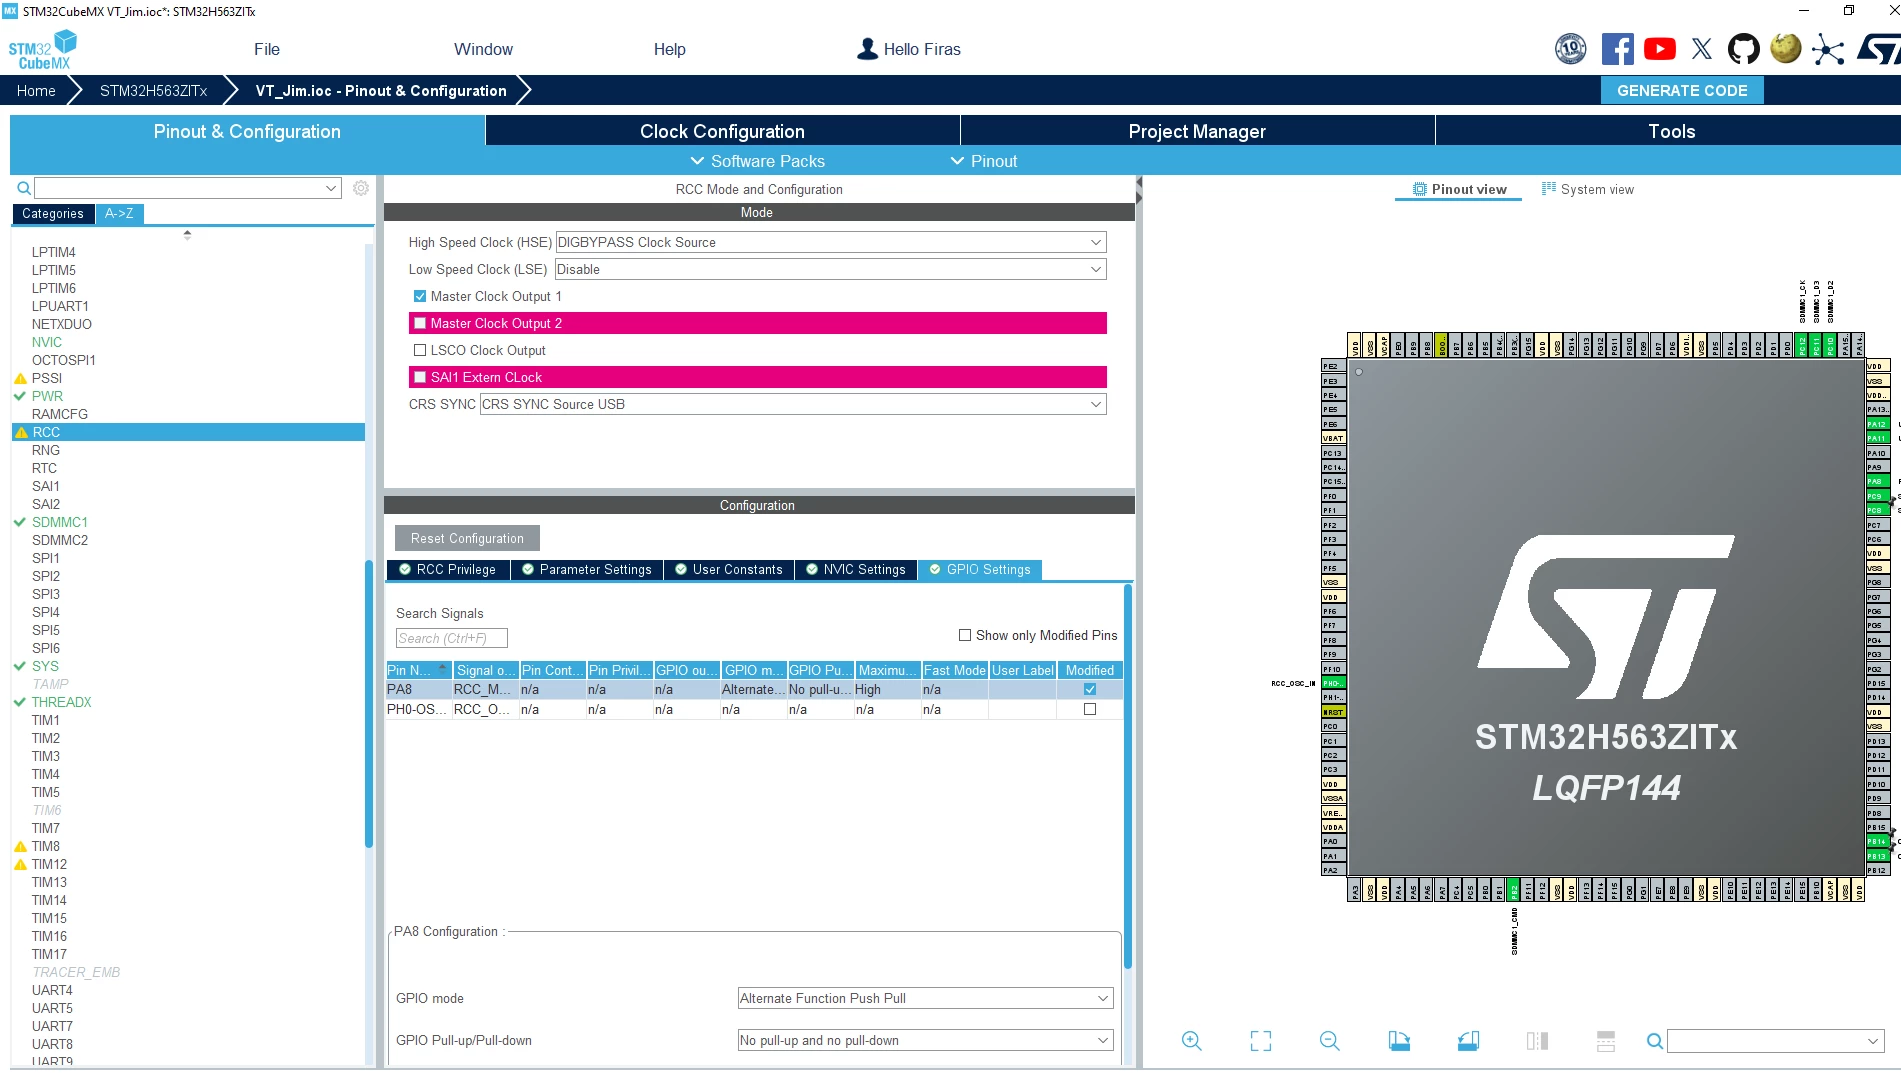This screenshot has width=1901, height=1075.
Task: Open GPIO mode dropdown for PA8
Action: 925,998
